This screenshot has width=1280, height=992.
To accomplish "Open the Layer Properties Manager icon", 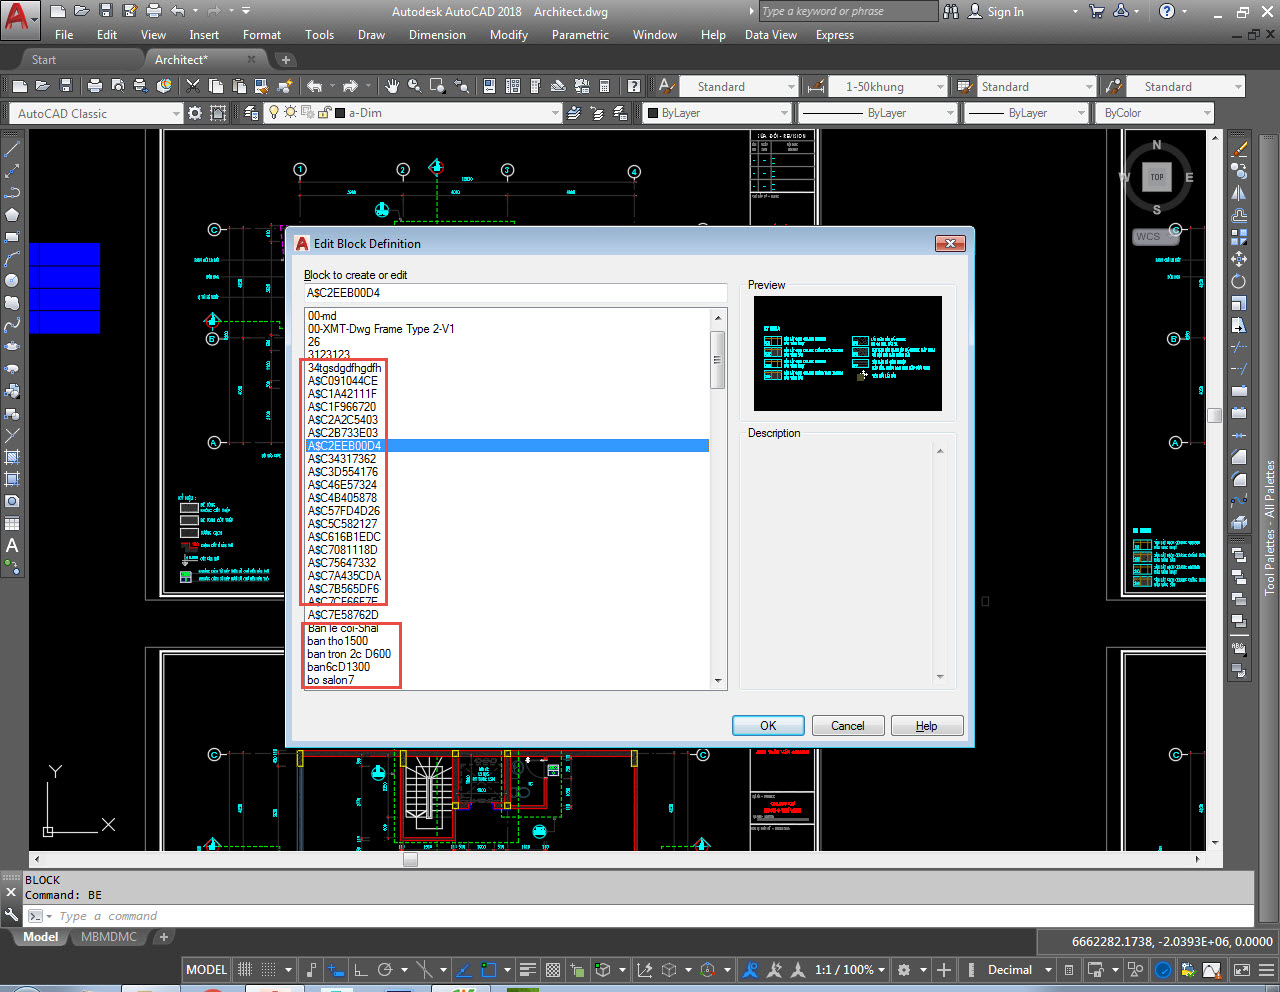I will (x=251, y=113).
